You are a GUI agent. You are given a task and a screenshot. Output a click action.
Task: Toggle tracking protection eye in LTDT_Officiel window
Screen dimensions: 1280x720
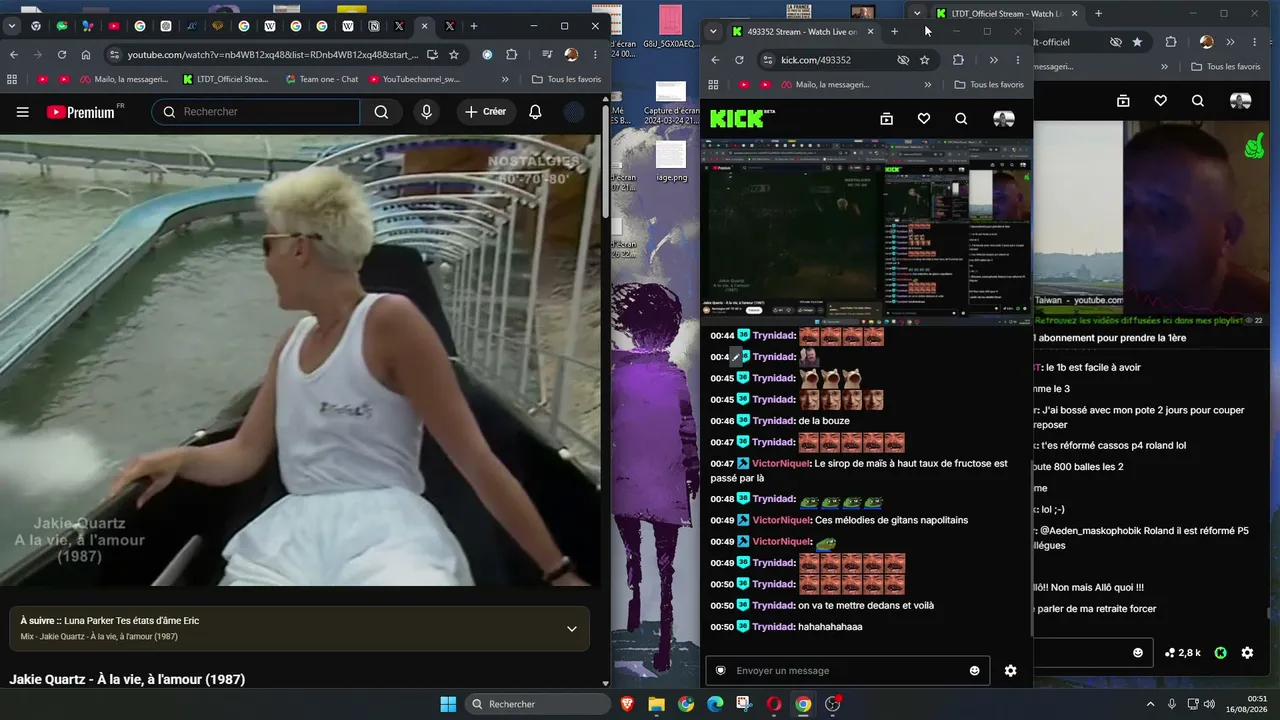point(1116,42)
